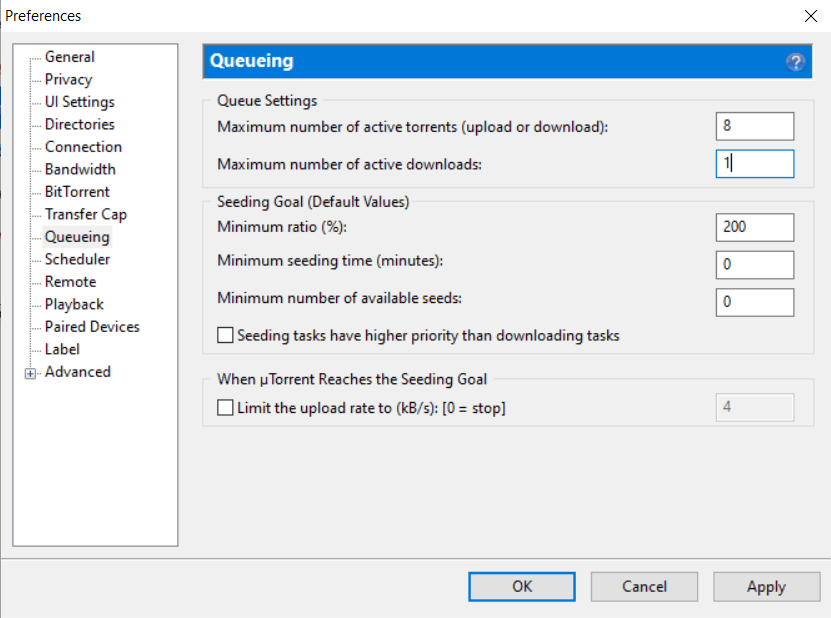Open the Scheduler page
This screenshot has height=618, width=831.
point(77,259)
